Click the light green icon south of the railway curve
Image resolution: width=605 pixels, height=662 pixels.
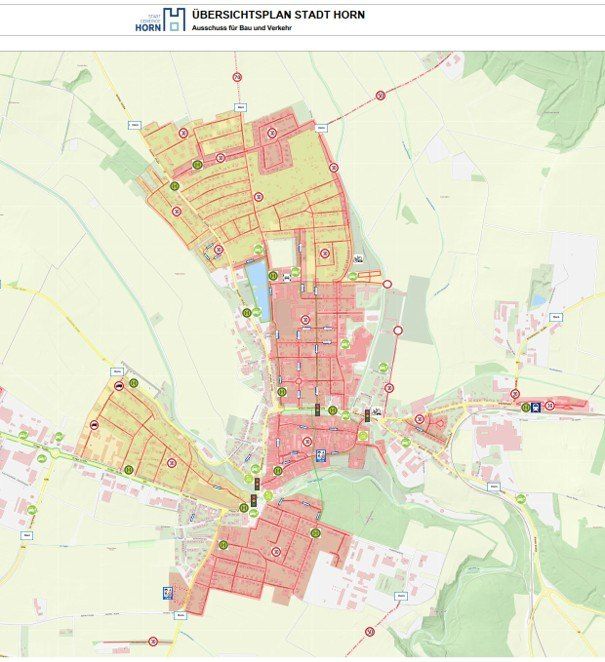(521, 499)
